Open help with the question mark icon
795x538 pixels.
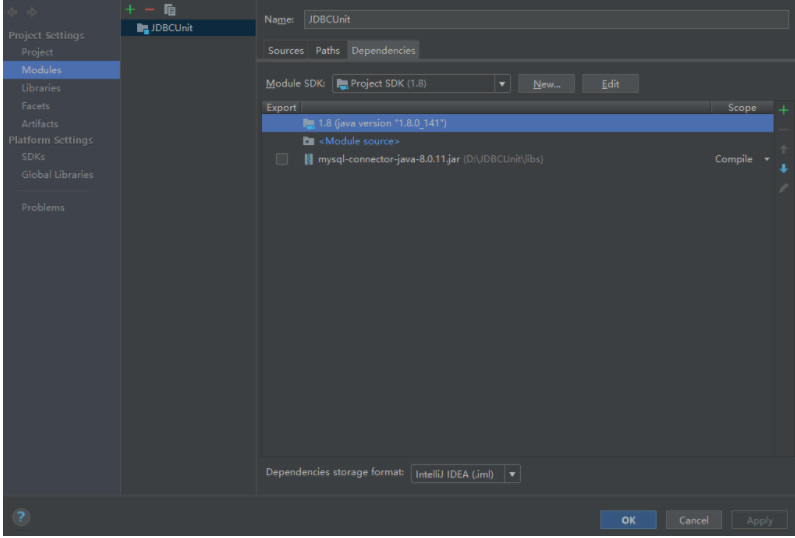point(21,517)
